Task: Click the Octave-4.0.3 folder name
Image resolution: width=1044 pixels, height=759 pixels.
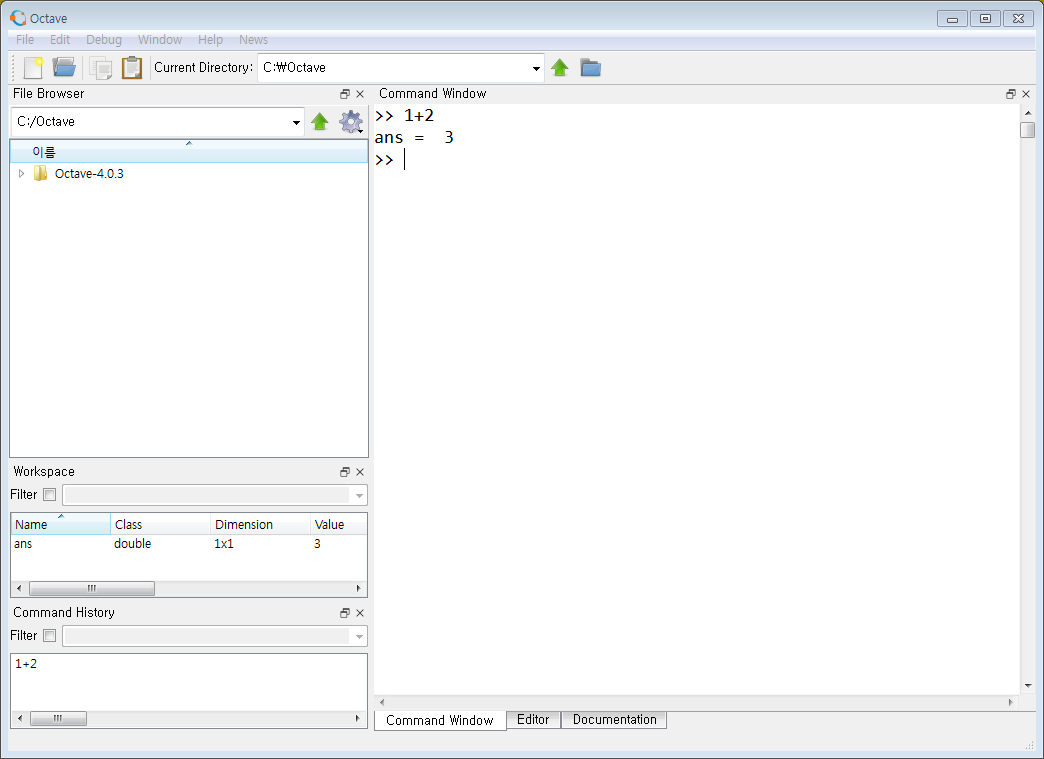Action: [89, 174]
